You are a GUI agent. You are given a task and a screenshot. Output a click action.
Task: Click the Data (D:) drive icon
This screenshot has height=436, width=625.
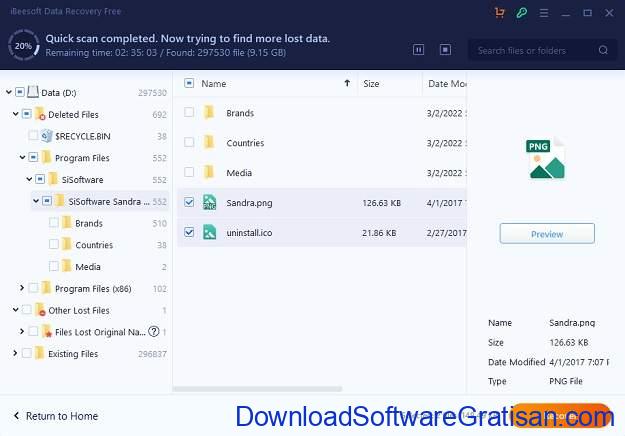pos(33,92)
